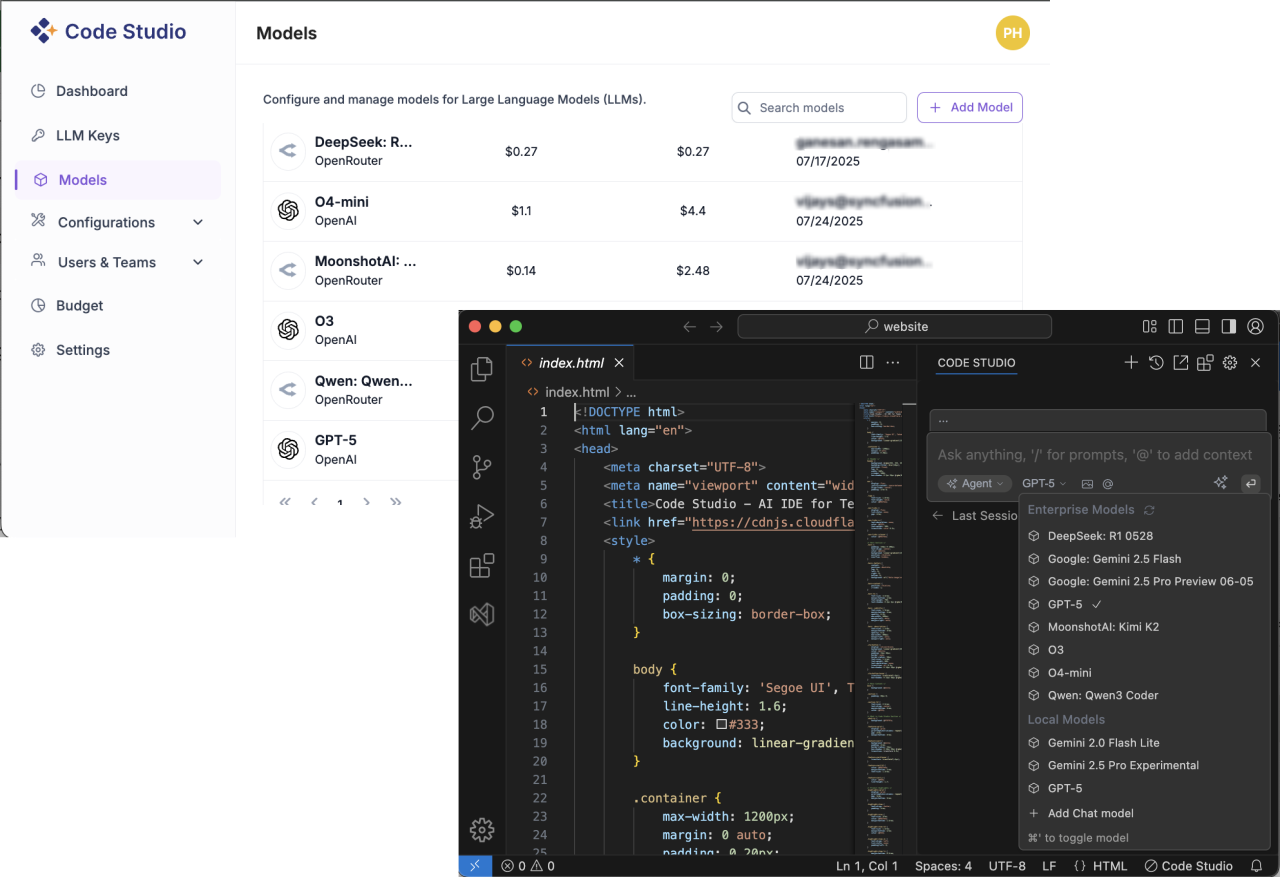Screen dimensions: 1280x877
Task: Open the Run and Debug view
Action: point(482,516)
